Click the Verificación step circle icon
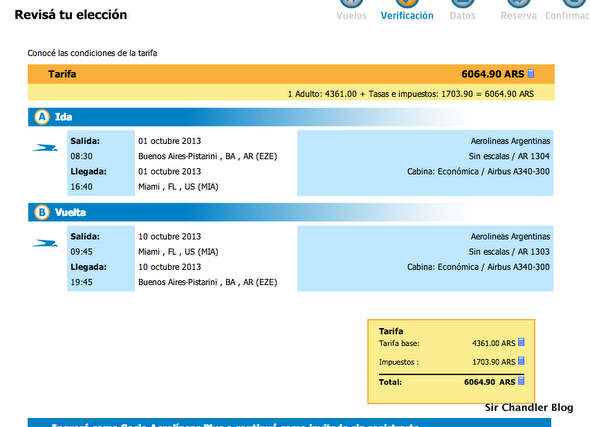 [x=407, y=3]
